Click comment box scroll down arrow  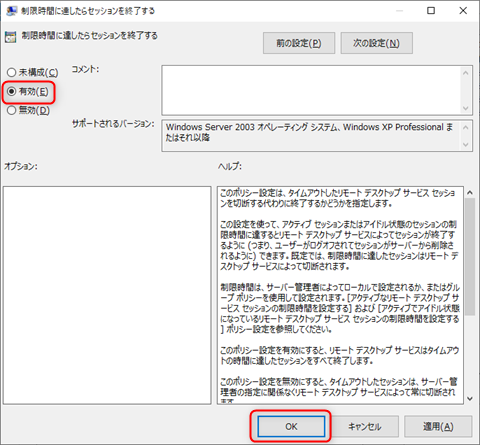(466, 108)
